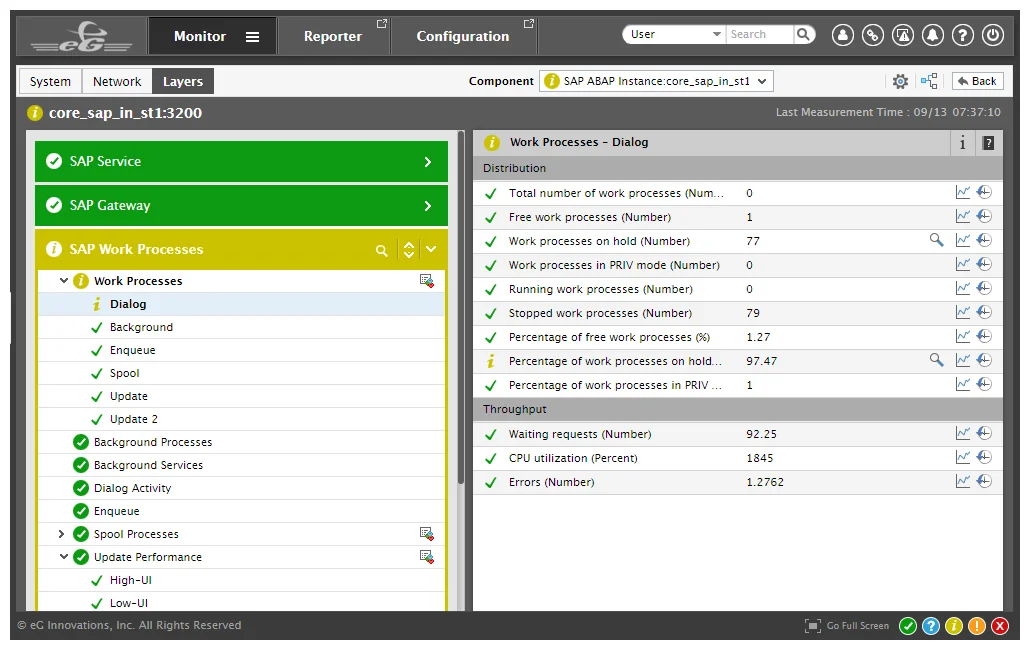
Task: Click the help '?' icon in Dialog panel header
Action: coord(988,142)
